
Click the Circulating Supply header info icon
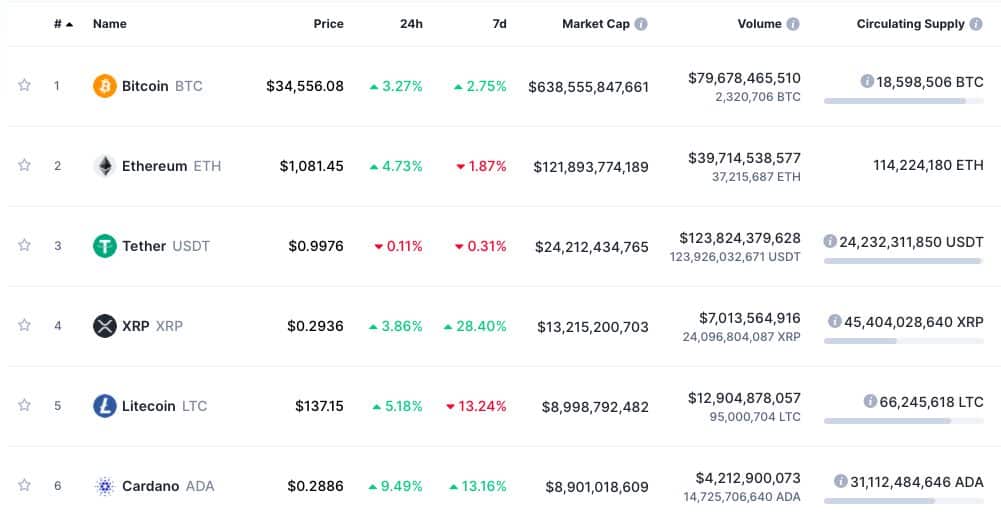[x=975, y=24]
